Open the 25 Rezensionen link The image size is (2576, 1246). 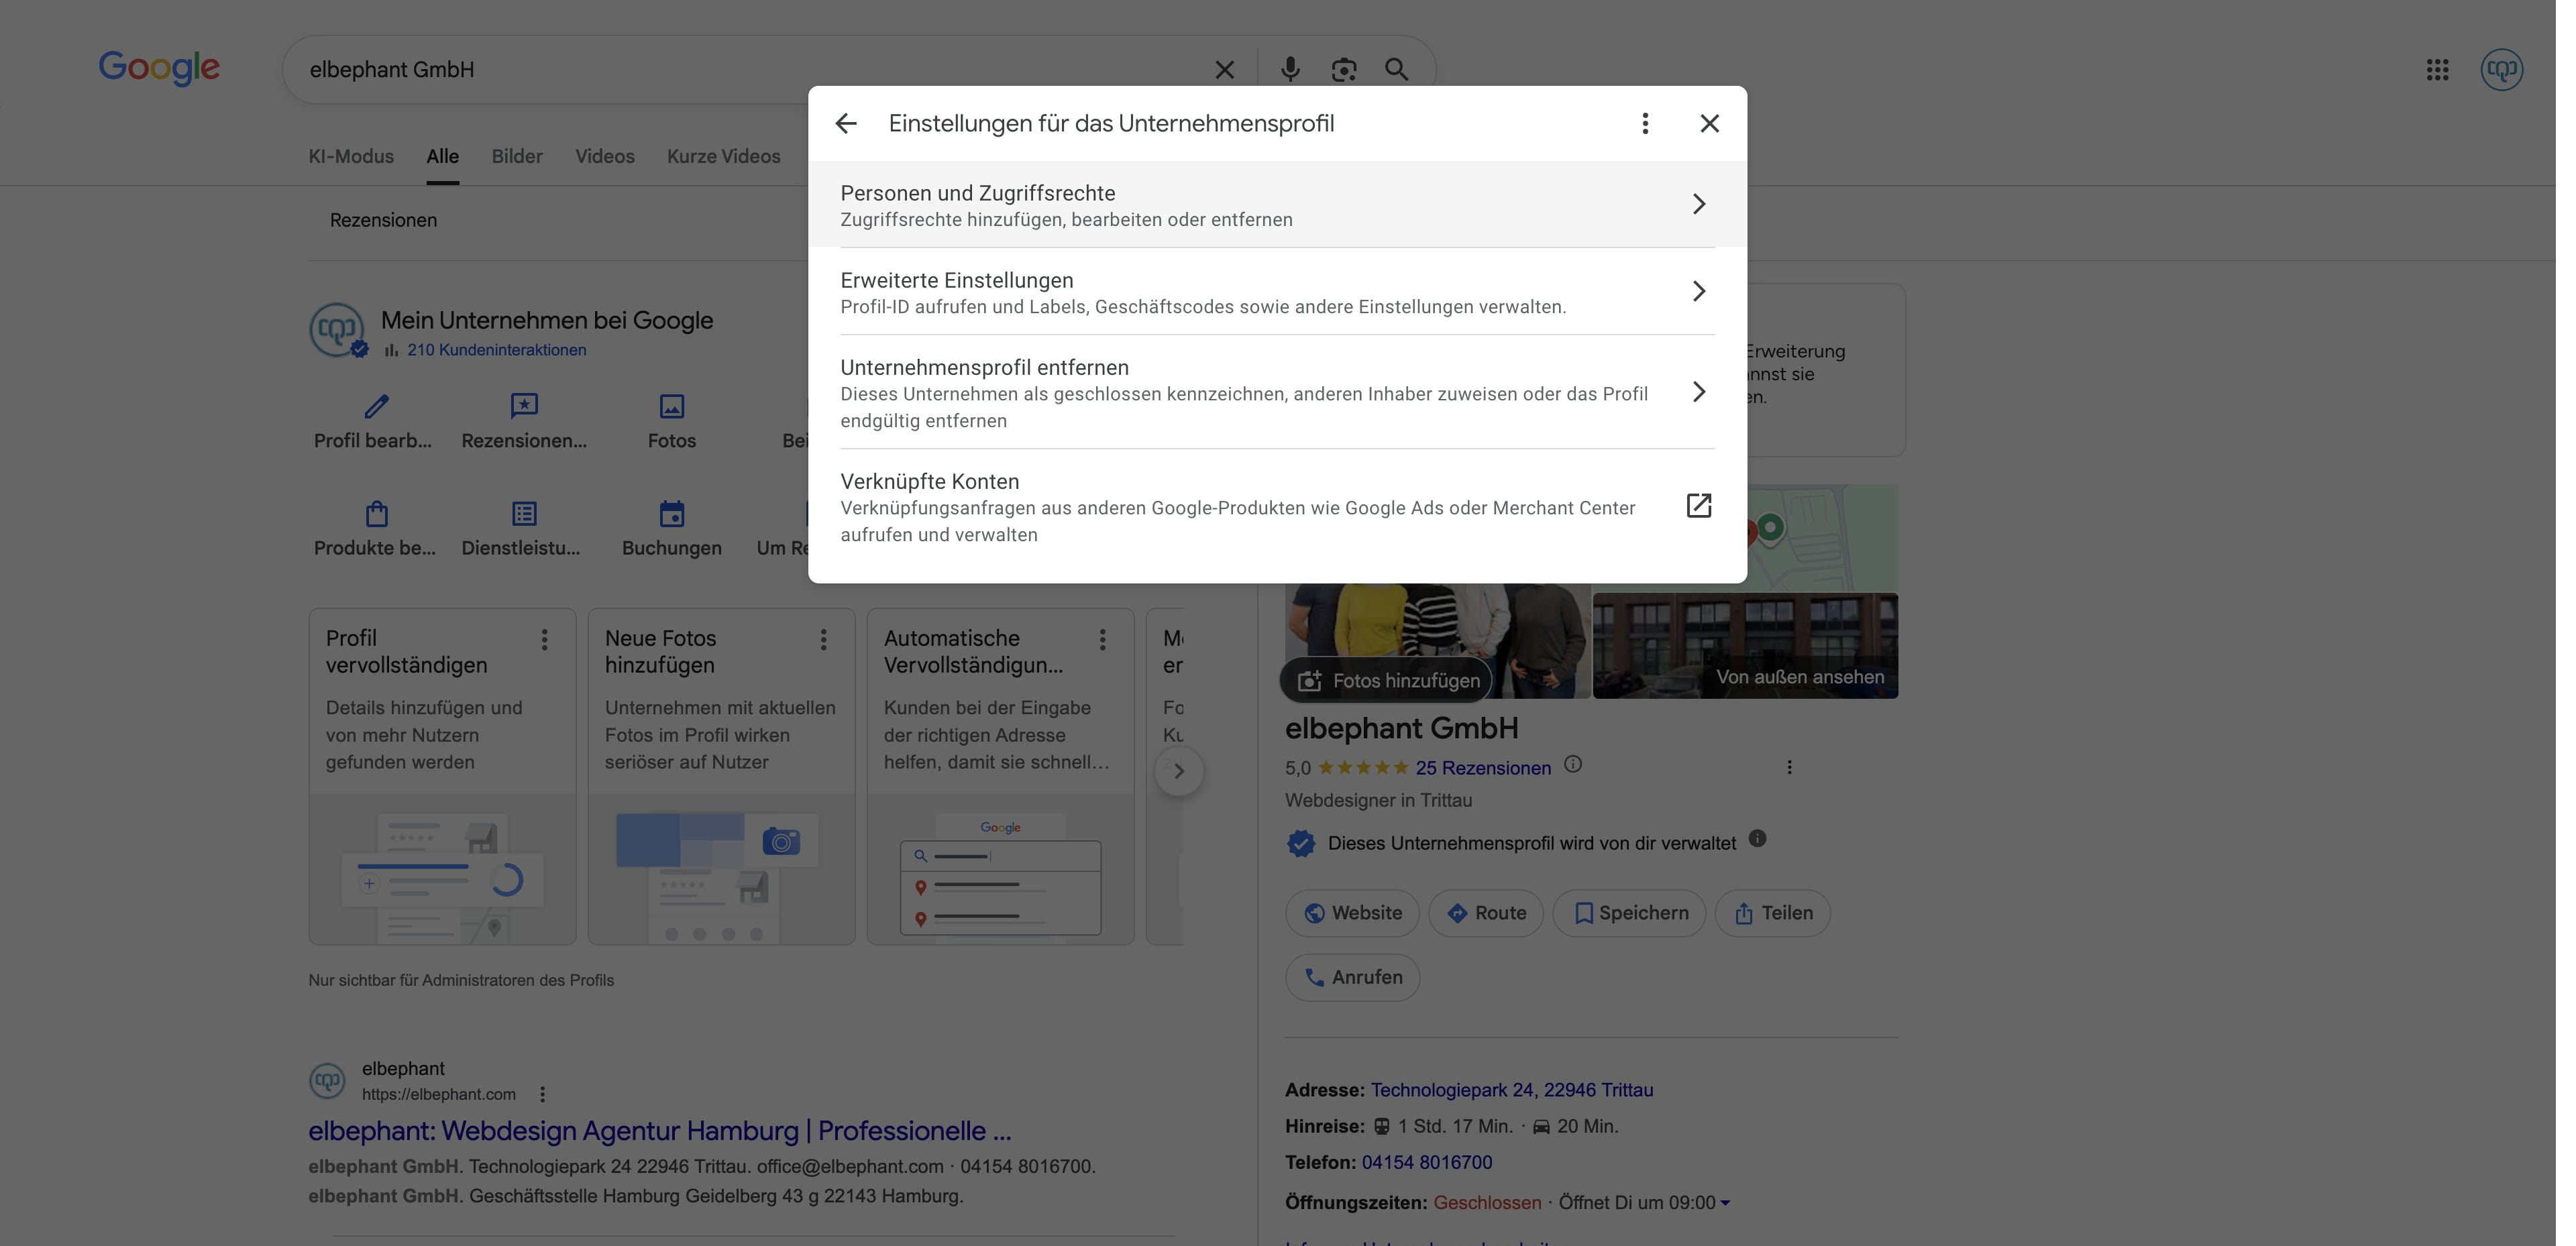[1483, 768]
